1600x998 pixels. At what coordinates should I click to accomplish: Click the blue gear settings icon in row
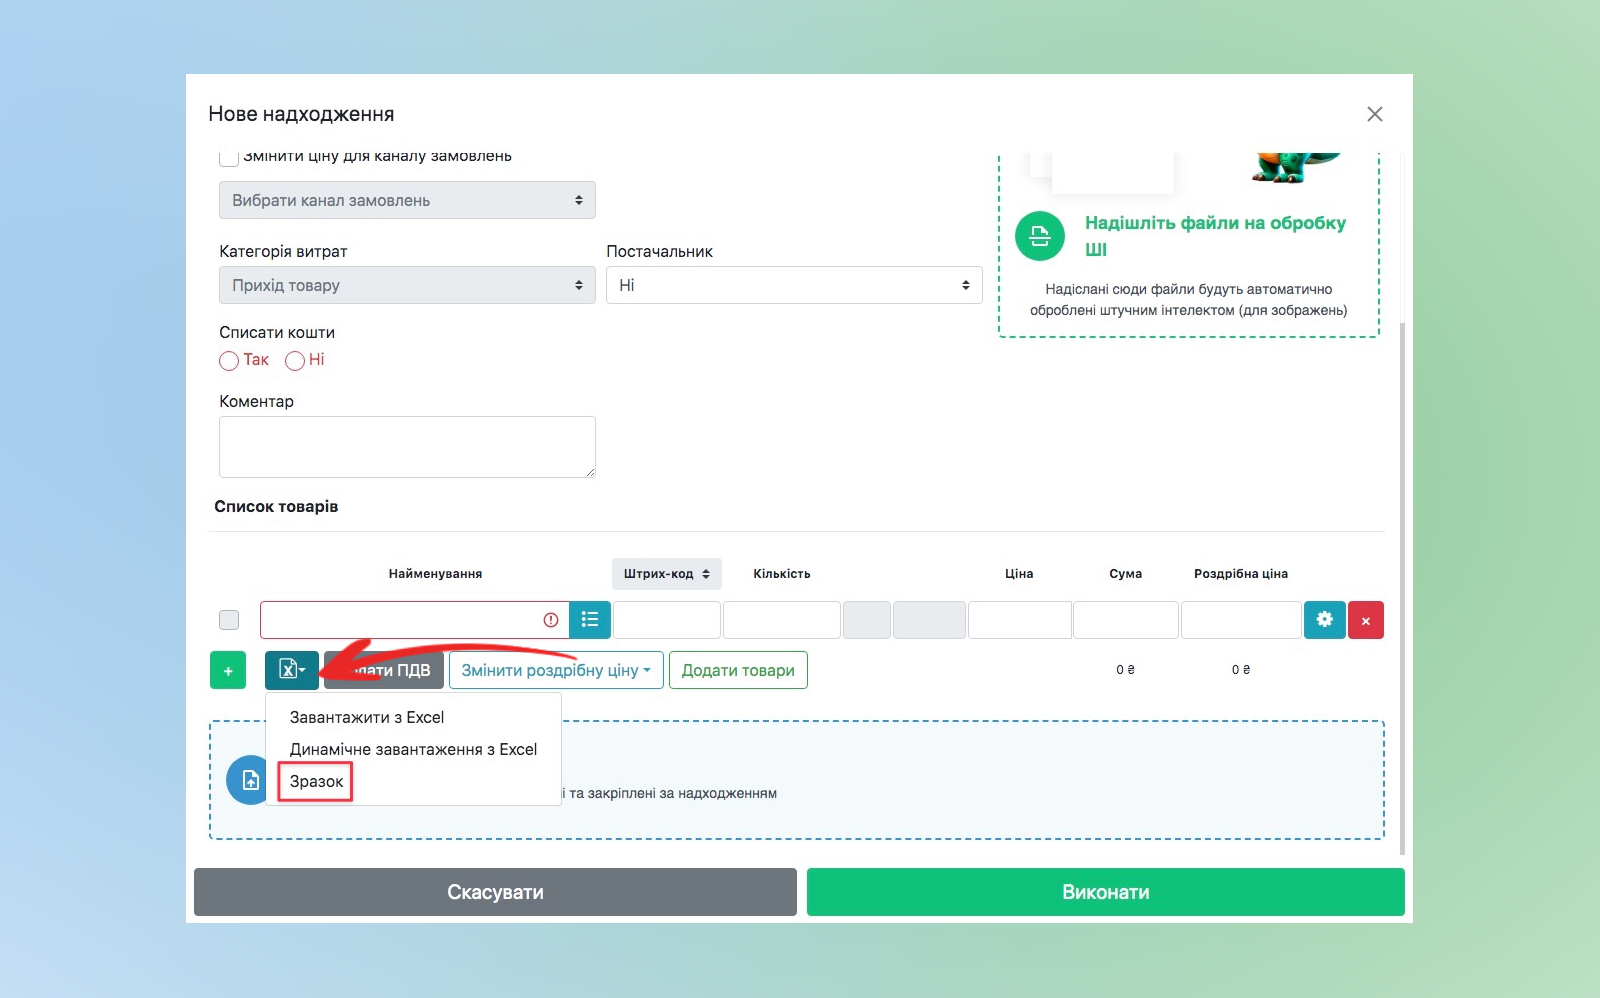[1324, 620]
